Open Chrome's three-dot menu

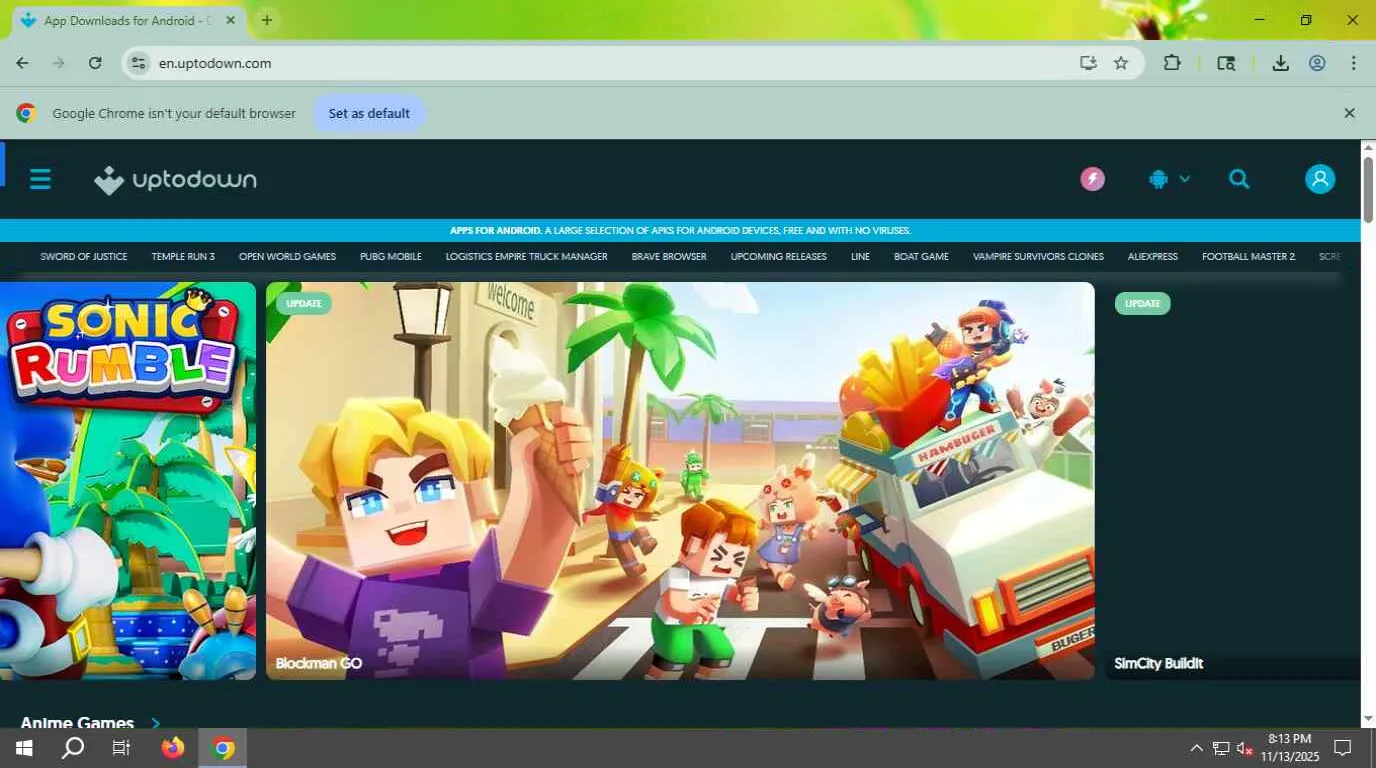pyautogui.click(x=1354, y=63)
